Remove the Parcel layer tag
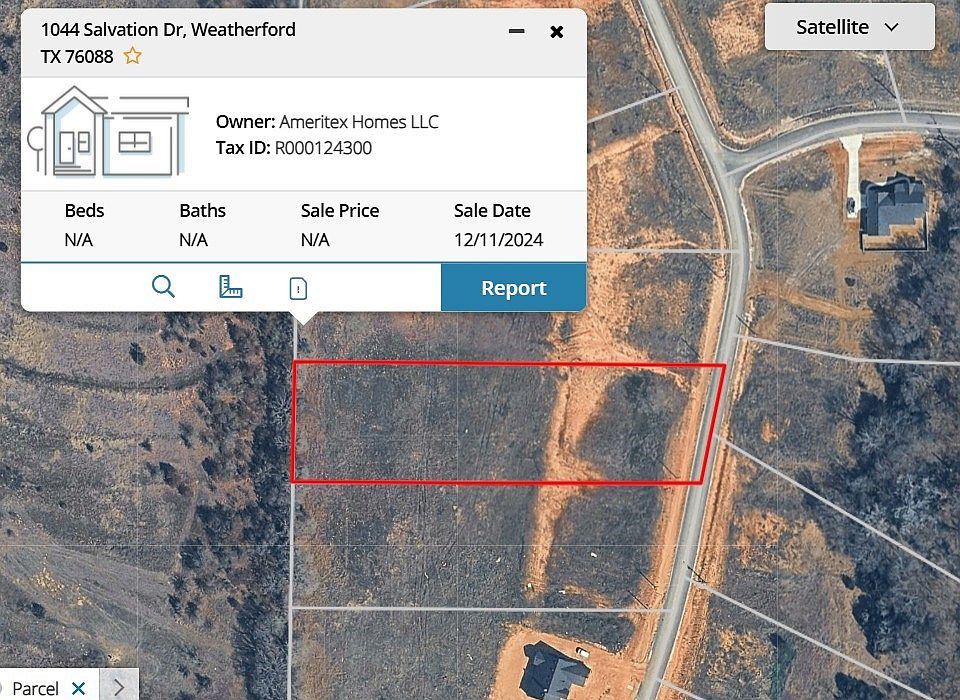Viewport: 960px width, 700px height. 78,688
